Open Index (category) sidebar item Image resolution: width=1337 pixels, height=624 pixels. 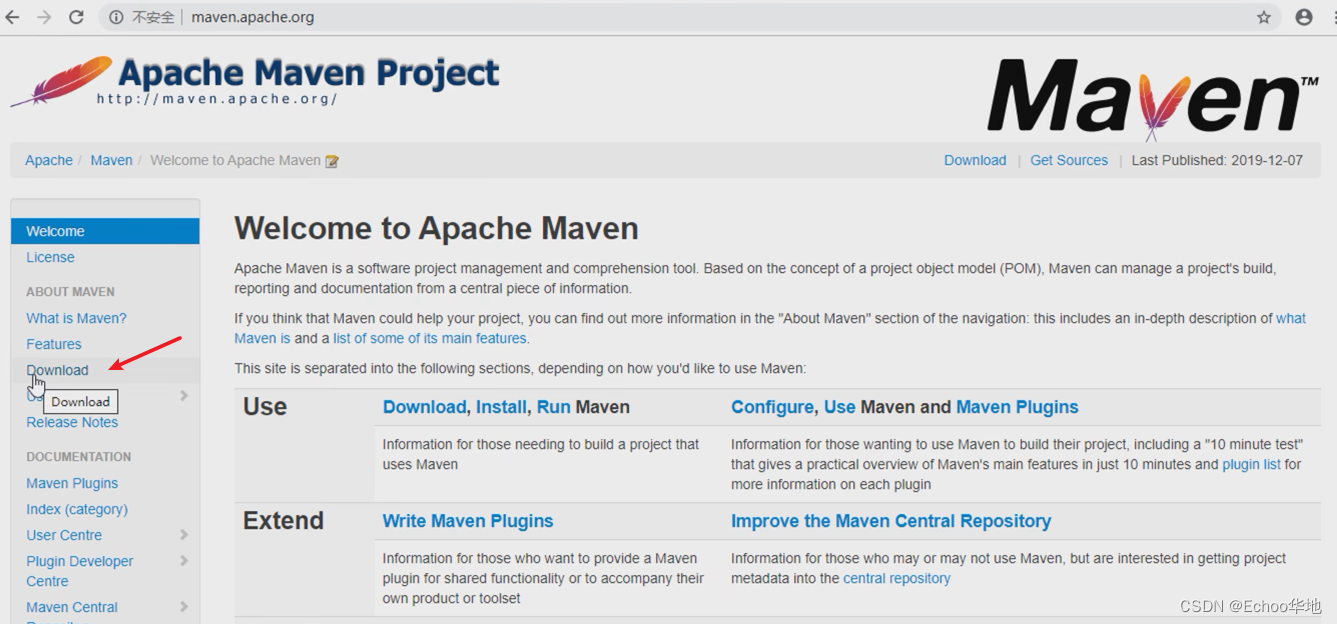[x=77, y=509]
